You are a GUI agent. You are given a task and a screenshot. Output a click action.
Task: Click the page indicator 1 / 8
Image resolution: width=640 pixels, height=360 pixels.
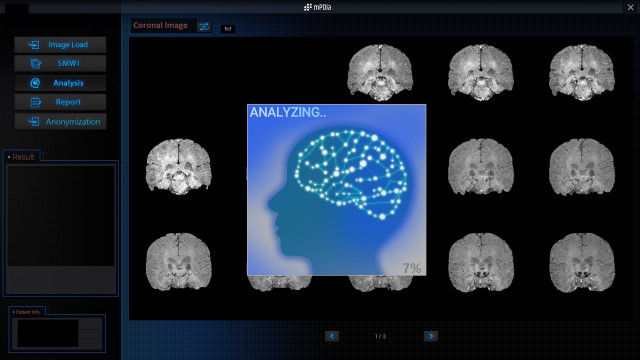click(x=380, y=336)
